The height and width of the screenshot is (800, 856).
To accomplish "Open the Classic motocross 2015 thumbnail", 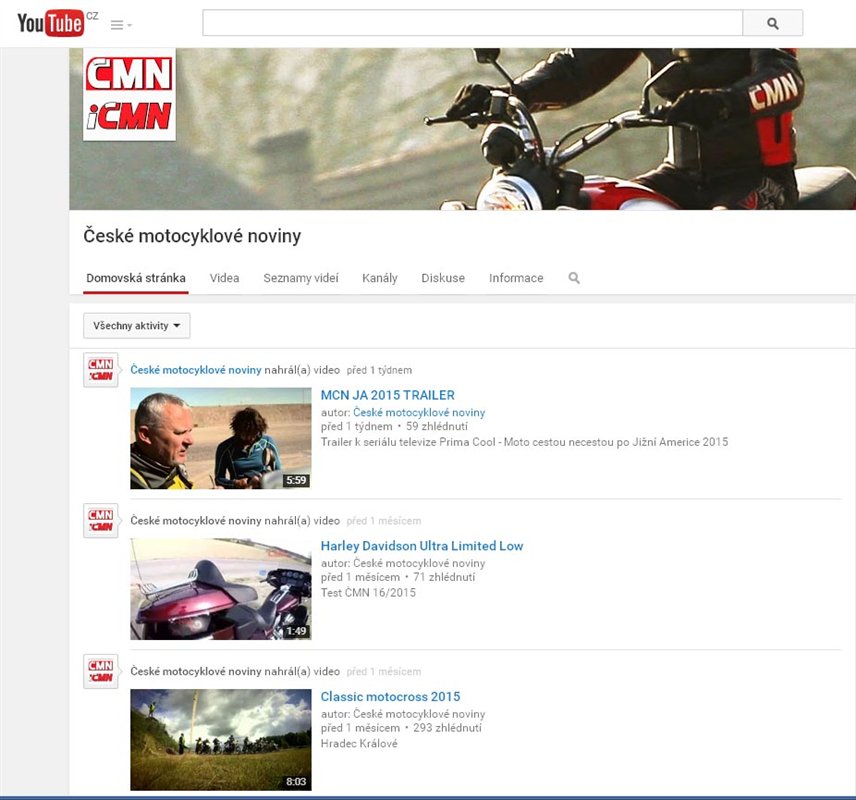I will point(221,739).
